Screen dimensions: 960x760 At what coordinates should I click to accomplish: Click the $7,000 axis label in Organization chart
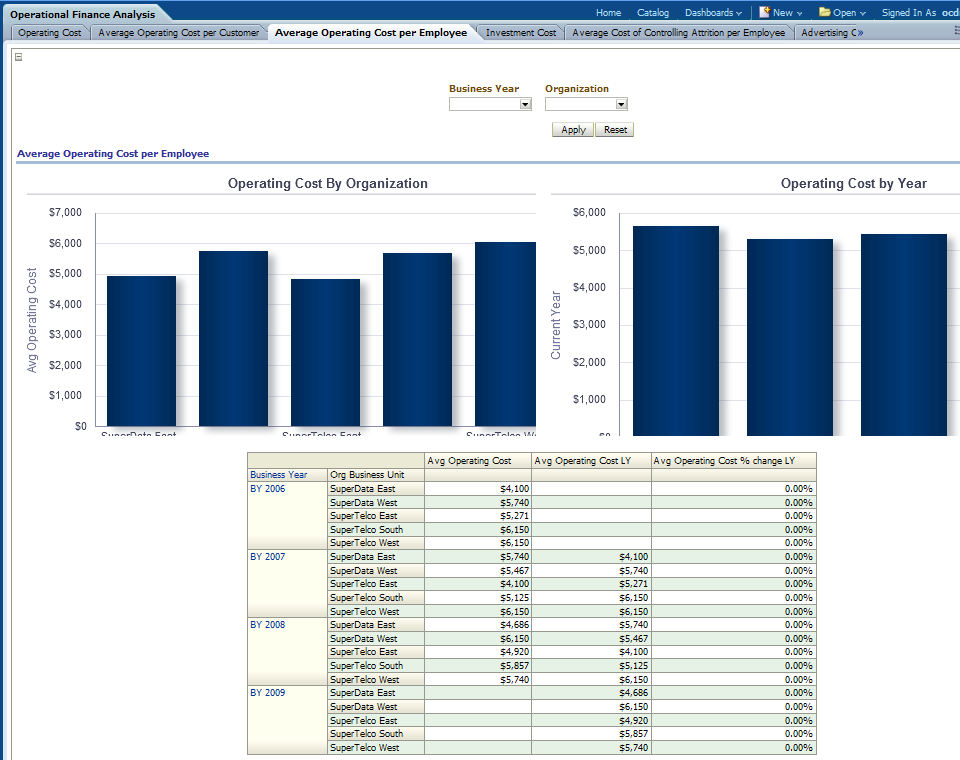point(66,213)
